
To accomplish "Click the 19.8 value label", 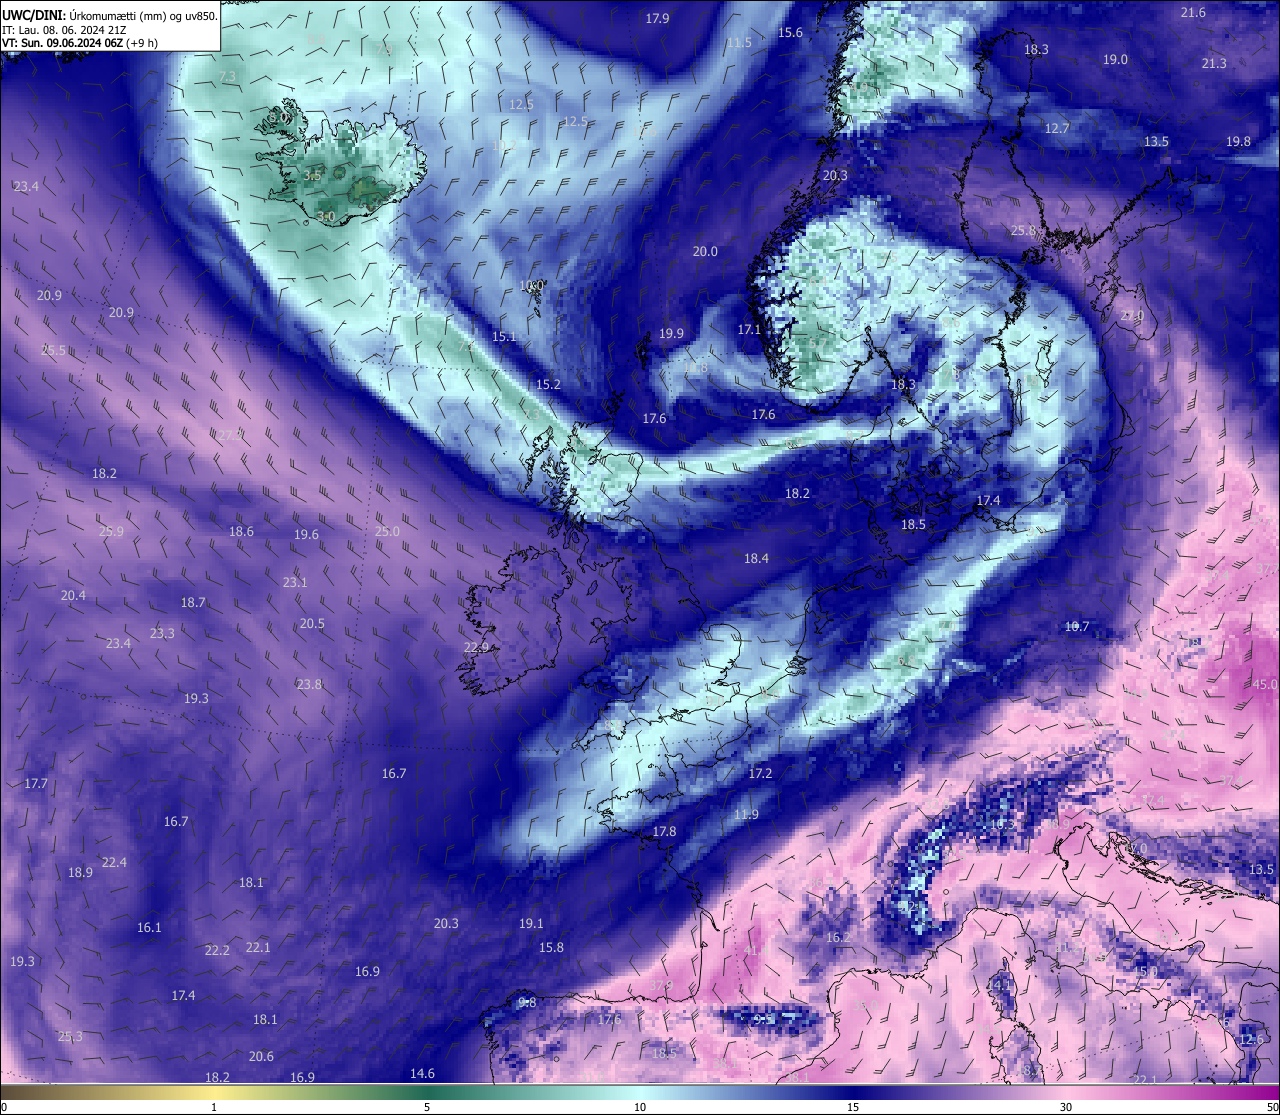I will coord(1238,142).
